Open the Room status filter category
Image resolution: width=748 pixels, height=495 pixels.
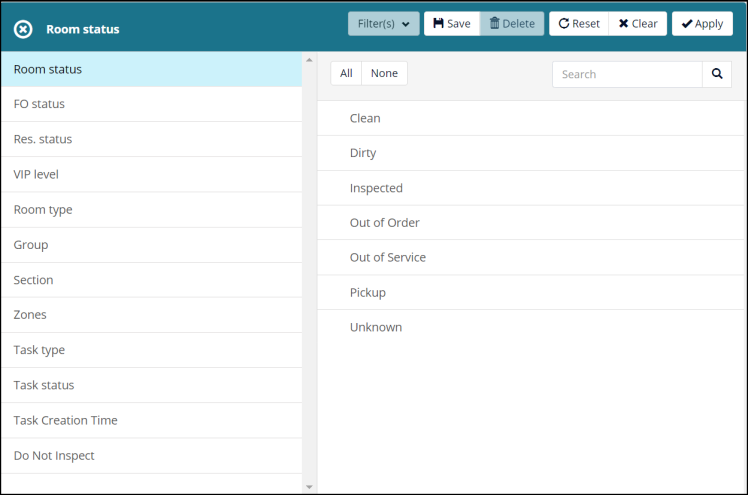pos(151,69)
